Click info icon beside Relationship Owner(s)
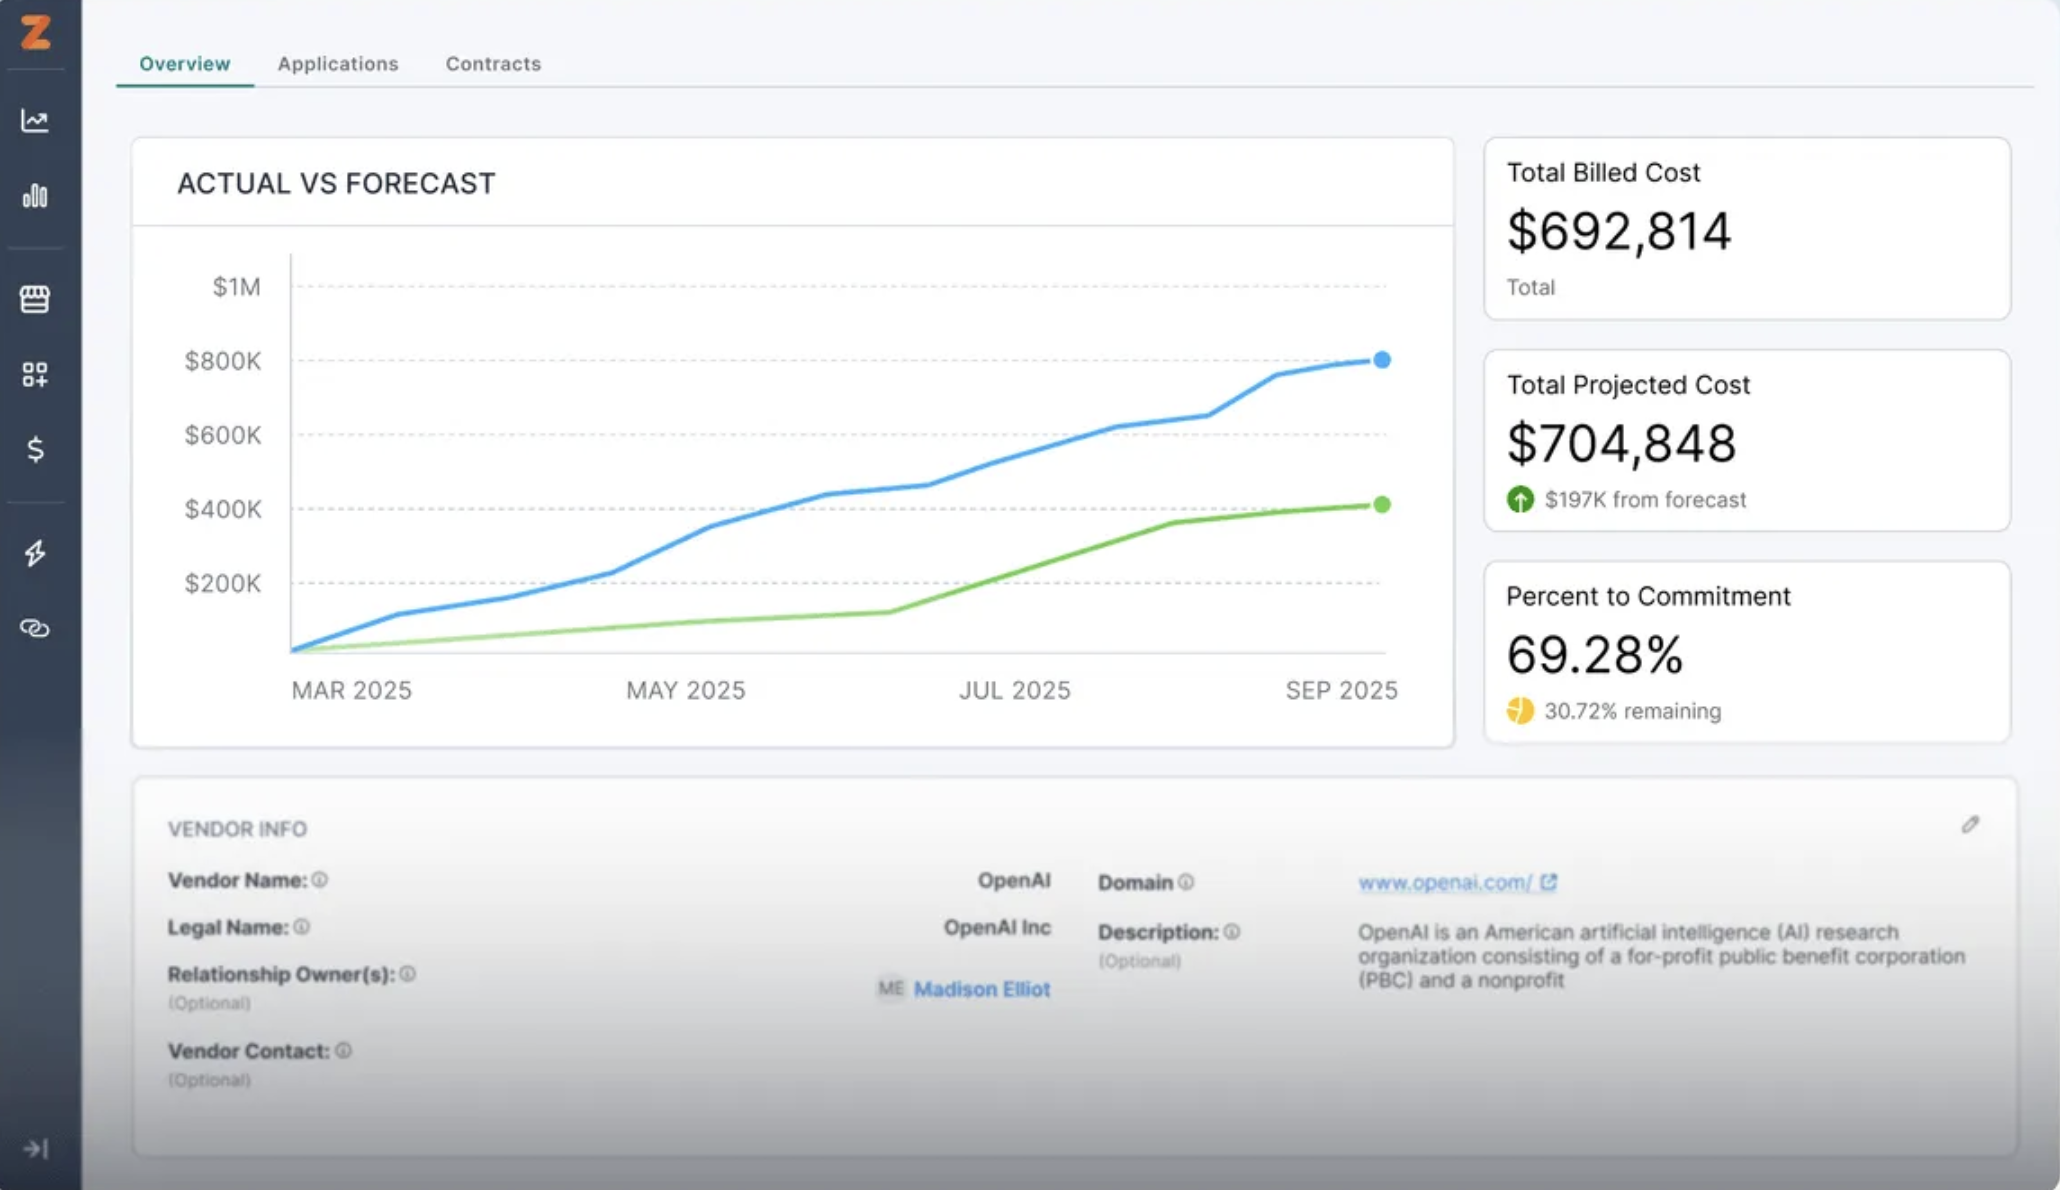 [x=407, y=974]
